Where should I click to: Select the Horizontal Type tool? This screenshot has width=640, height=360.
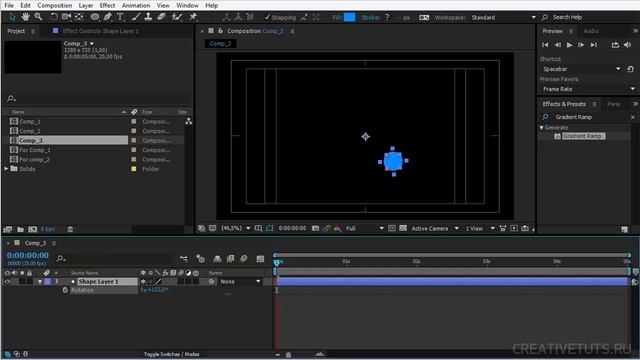(120, 17)
